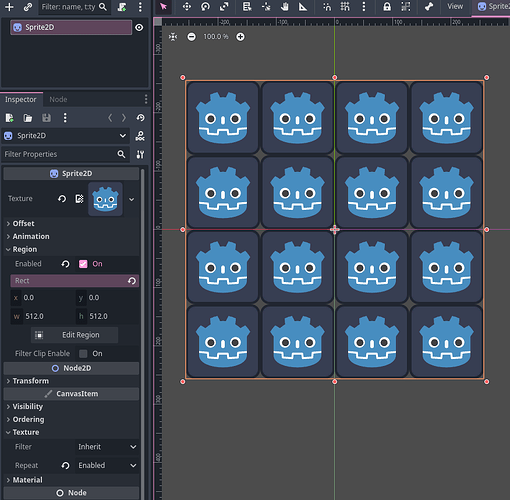Disable the Region Enabled checkbox

click(x=83, y=264)
